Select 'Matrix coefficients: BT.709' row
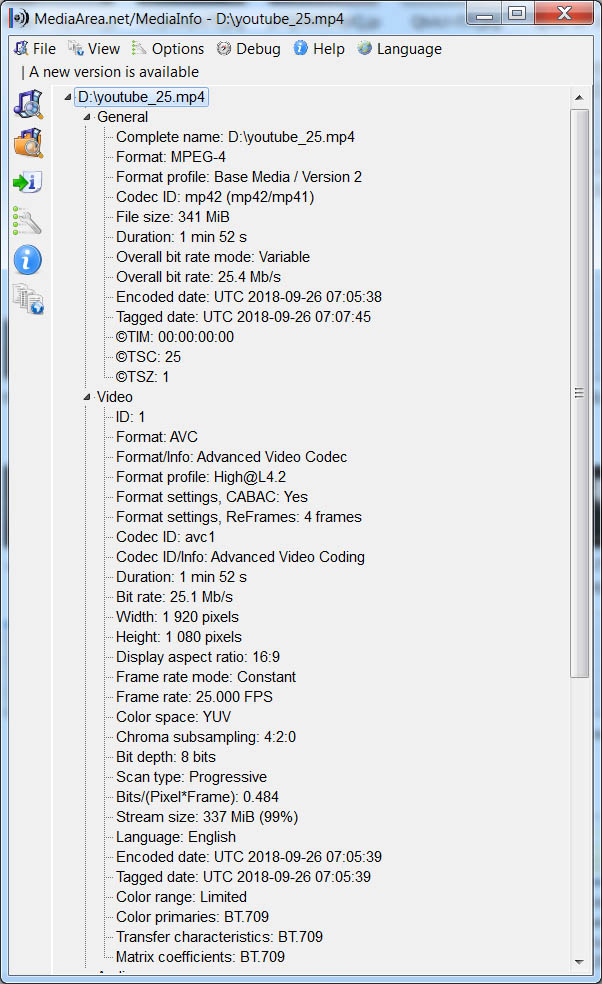The height and width of the screenshot is (984, 602). [x=200, y=958]
